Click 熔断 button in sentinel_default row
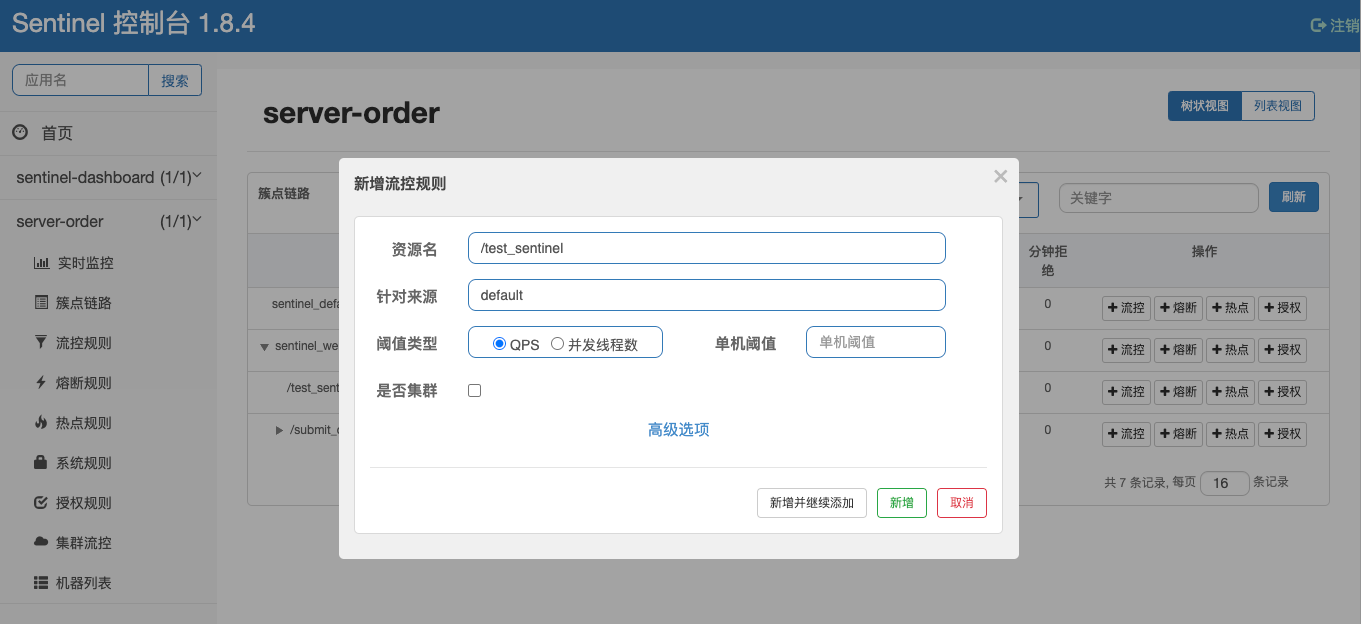This screenshot has width=1361, height=624. [x=1178, y=308]
